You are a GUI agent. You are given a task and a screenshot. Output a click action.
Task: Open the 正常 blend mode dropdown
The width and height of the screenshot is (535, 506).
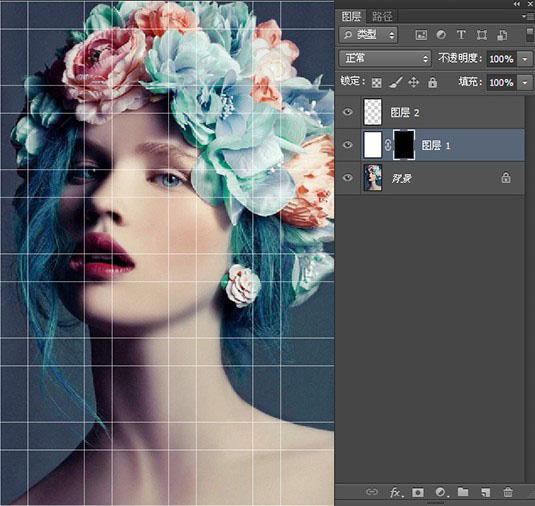(385, 59)
